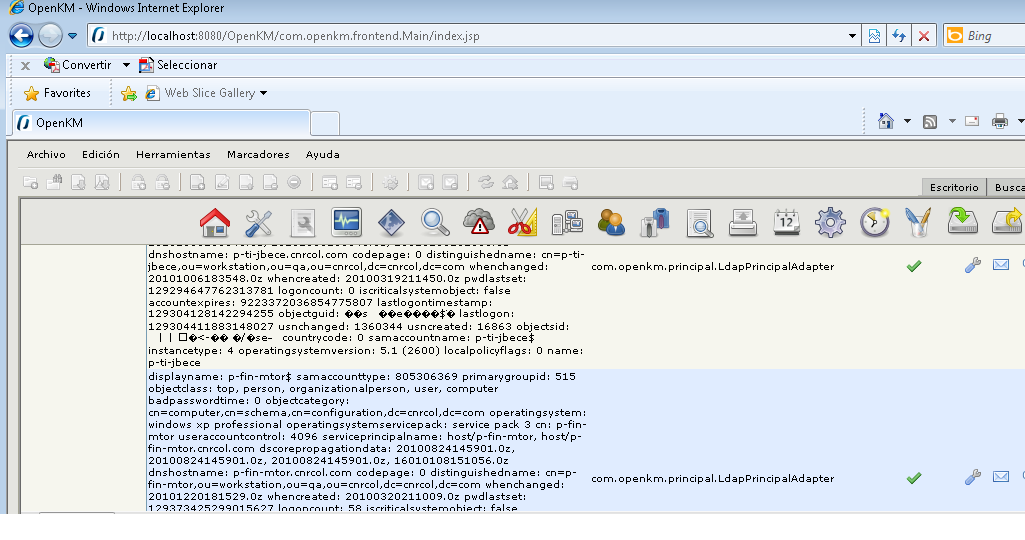
Task: Open the shirts and ties roles icon
Action: (655, 223)
